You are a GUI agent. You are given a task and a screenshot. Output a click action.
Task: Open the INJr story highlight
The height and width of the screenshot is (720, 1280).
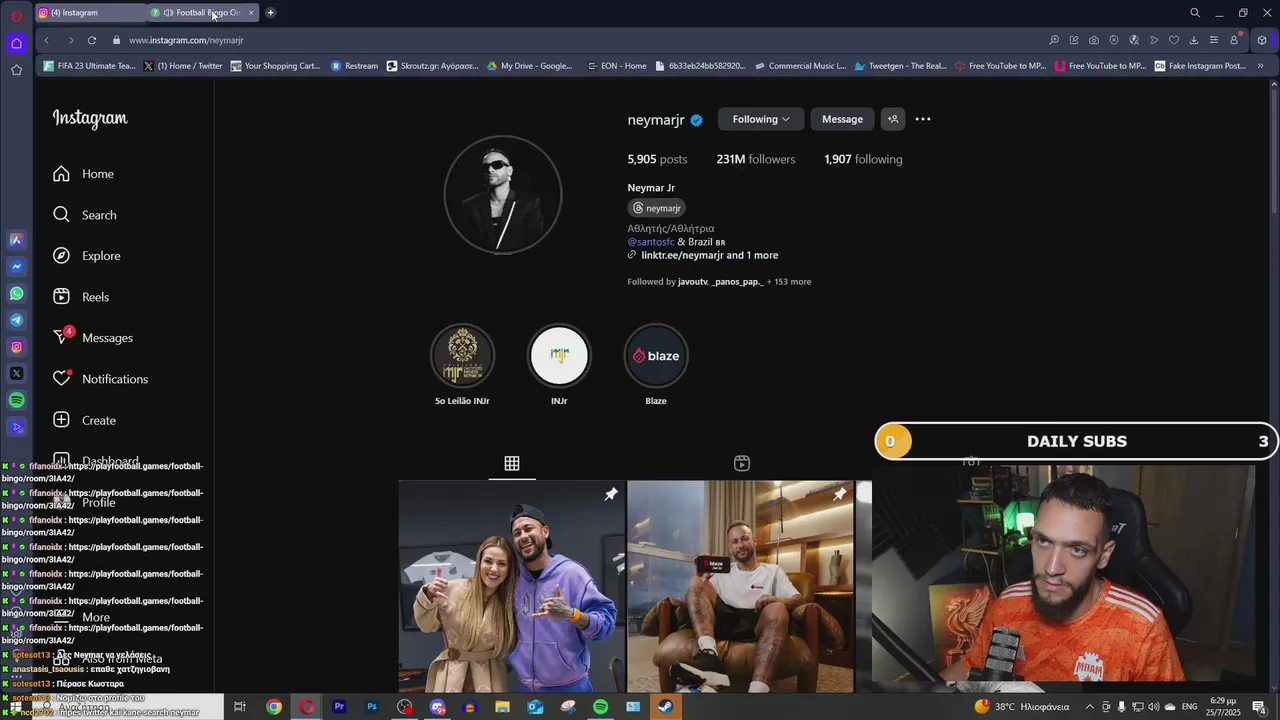559,356
